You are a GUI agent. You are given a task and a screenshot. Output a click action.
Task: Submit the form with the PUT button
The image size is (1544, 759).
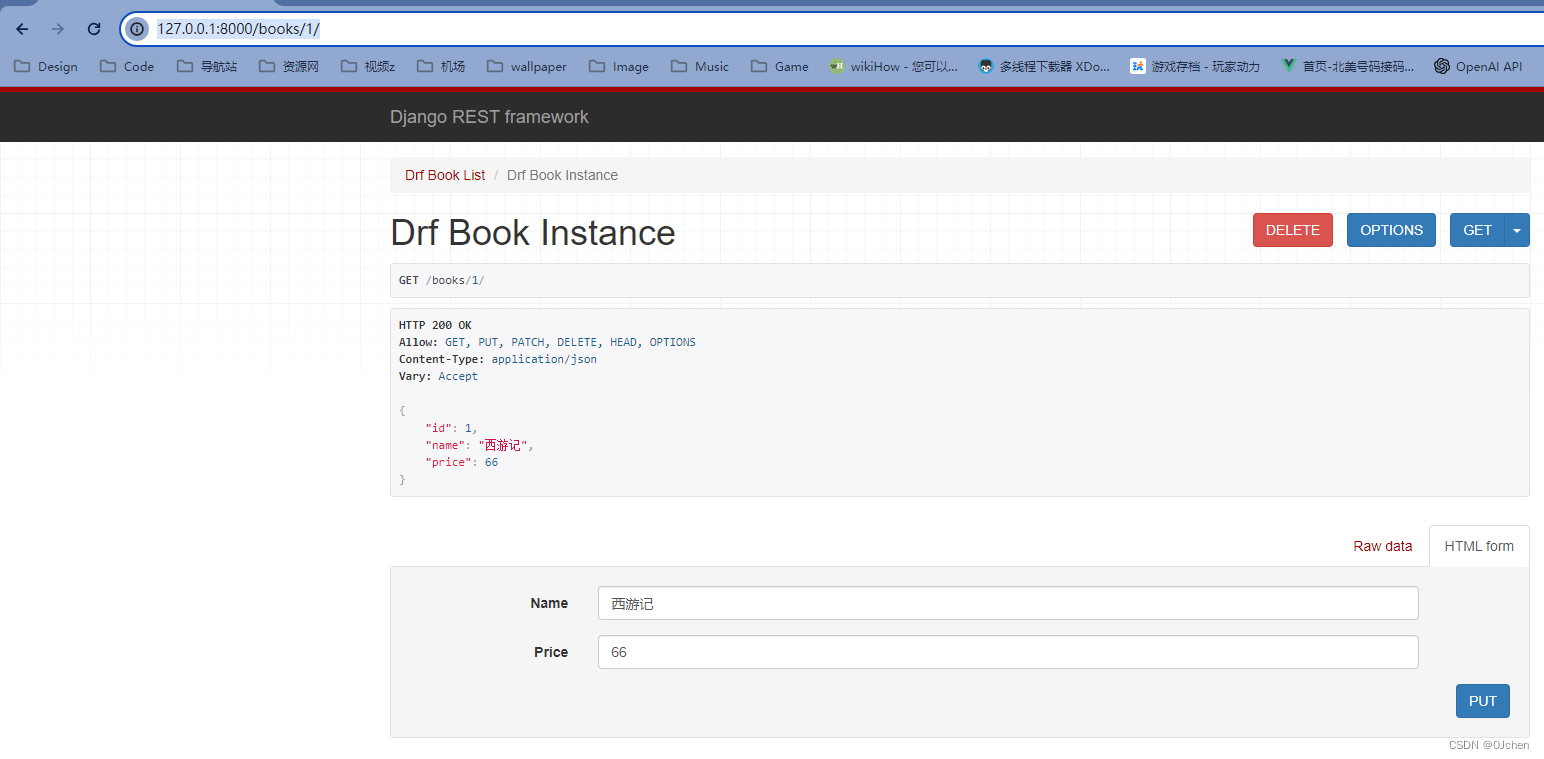pos(1482,701)
